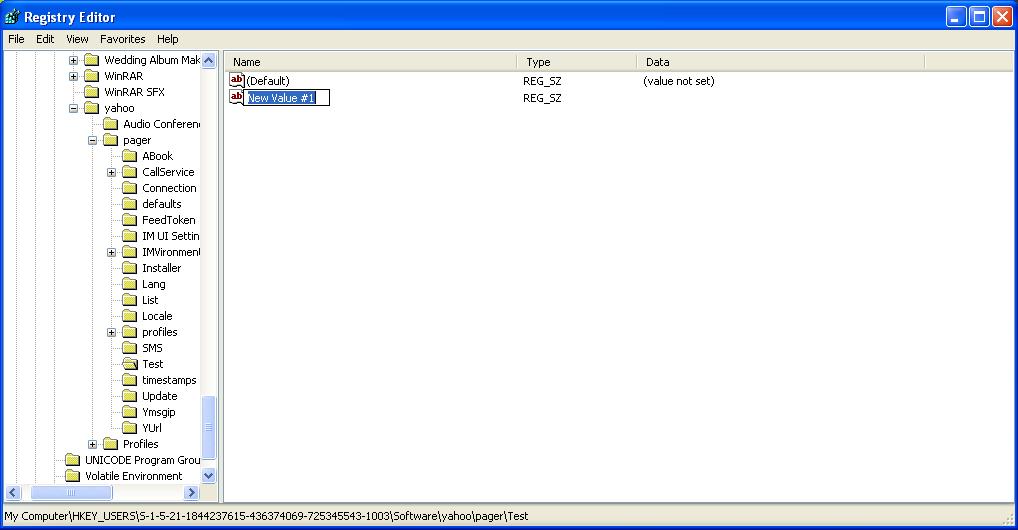This screenshot has width=1018, height=530.
Task: Click the New Value #1 string icon
Action: (x=236, y=97)
